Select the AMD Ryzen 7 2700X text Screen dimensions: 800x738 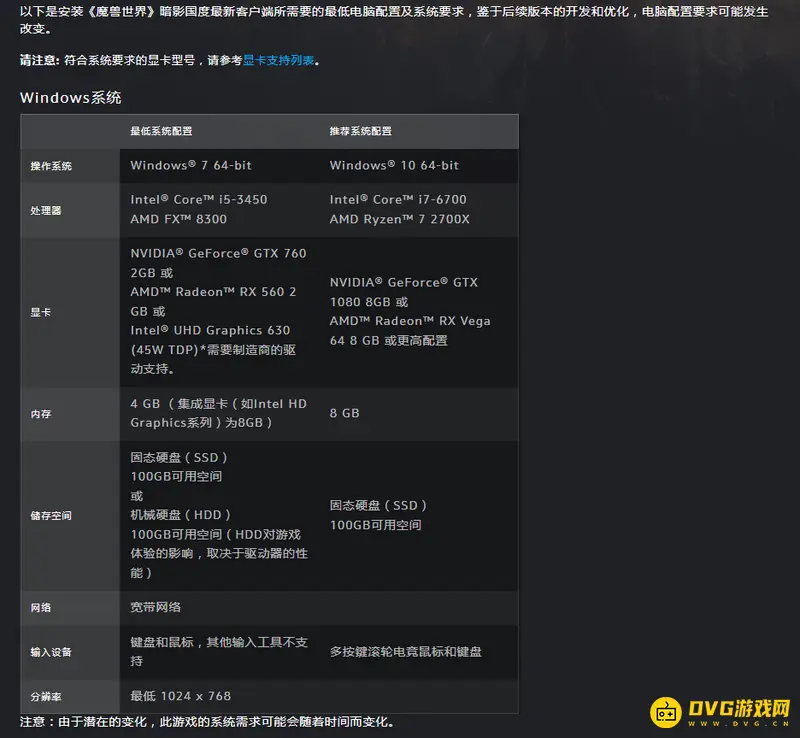tap(399, 219)
